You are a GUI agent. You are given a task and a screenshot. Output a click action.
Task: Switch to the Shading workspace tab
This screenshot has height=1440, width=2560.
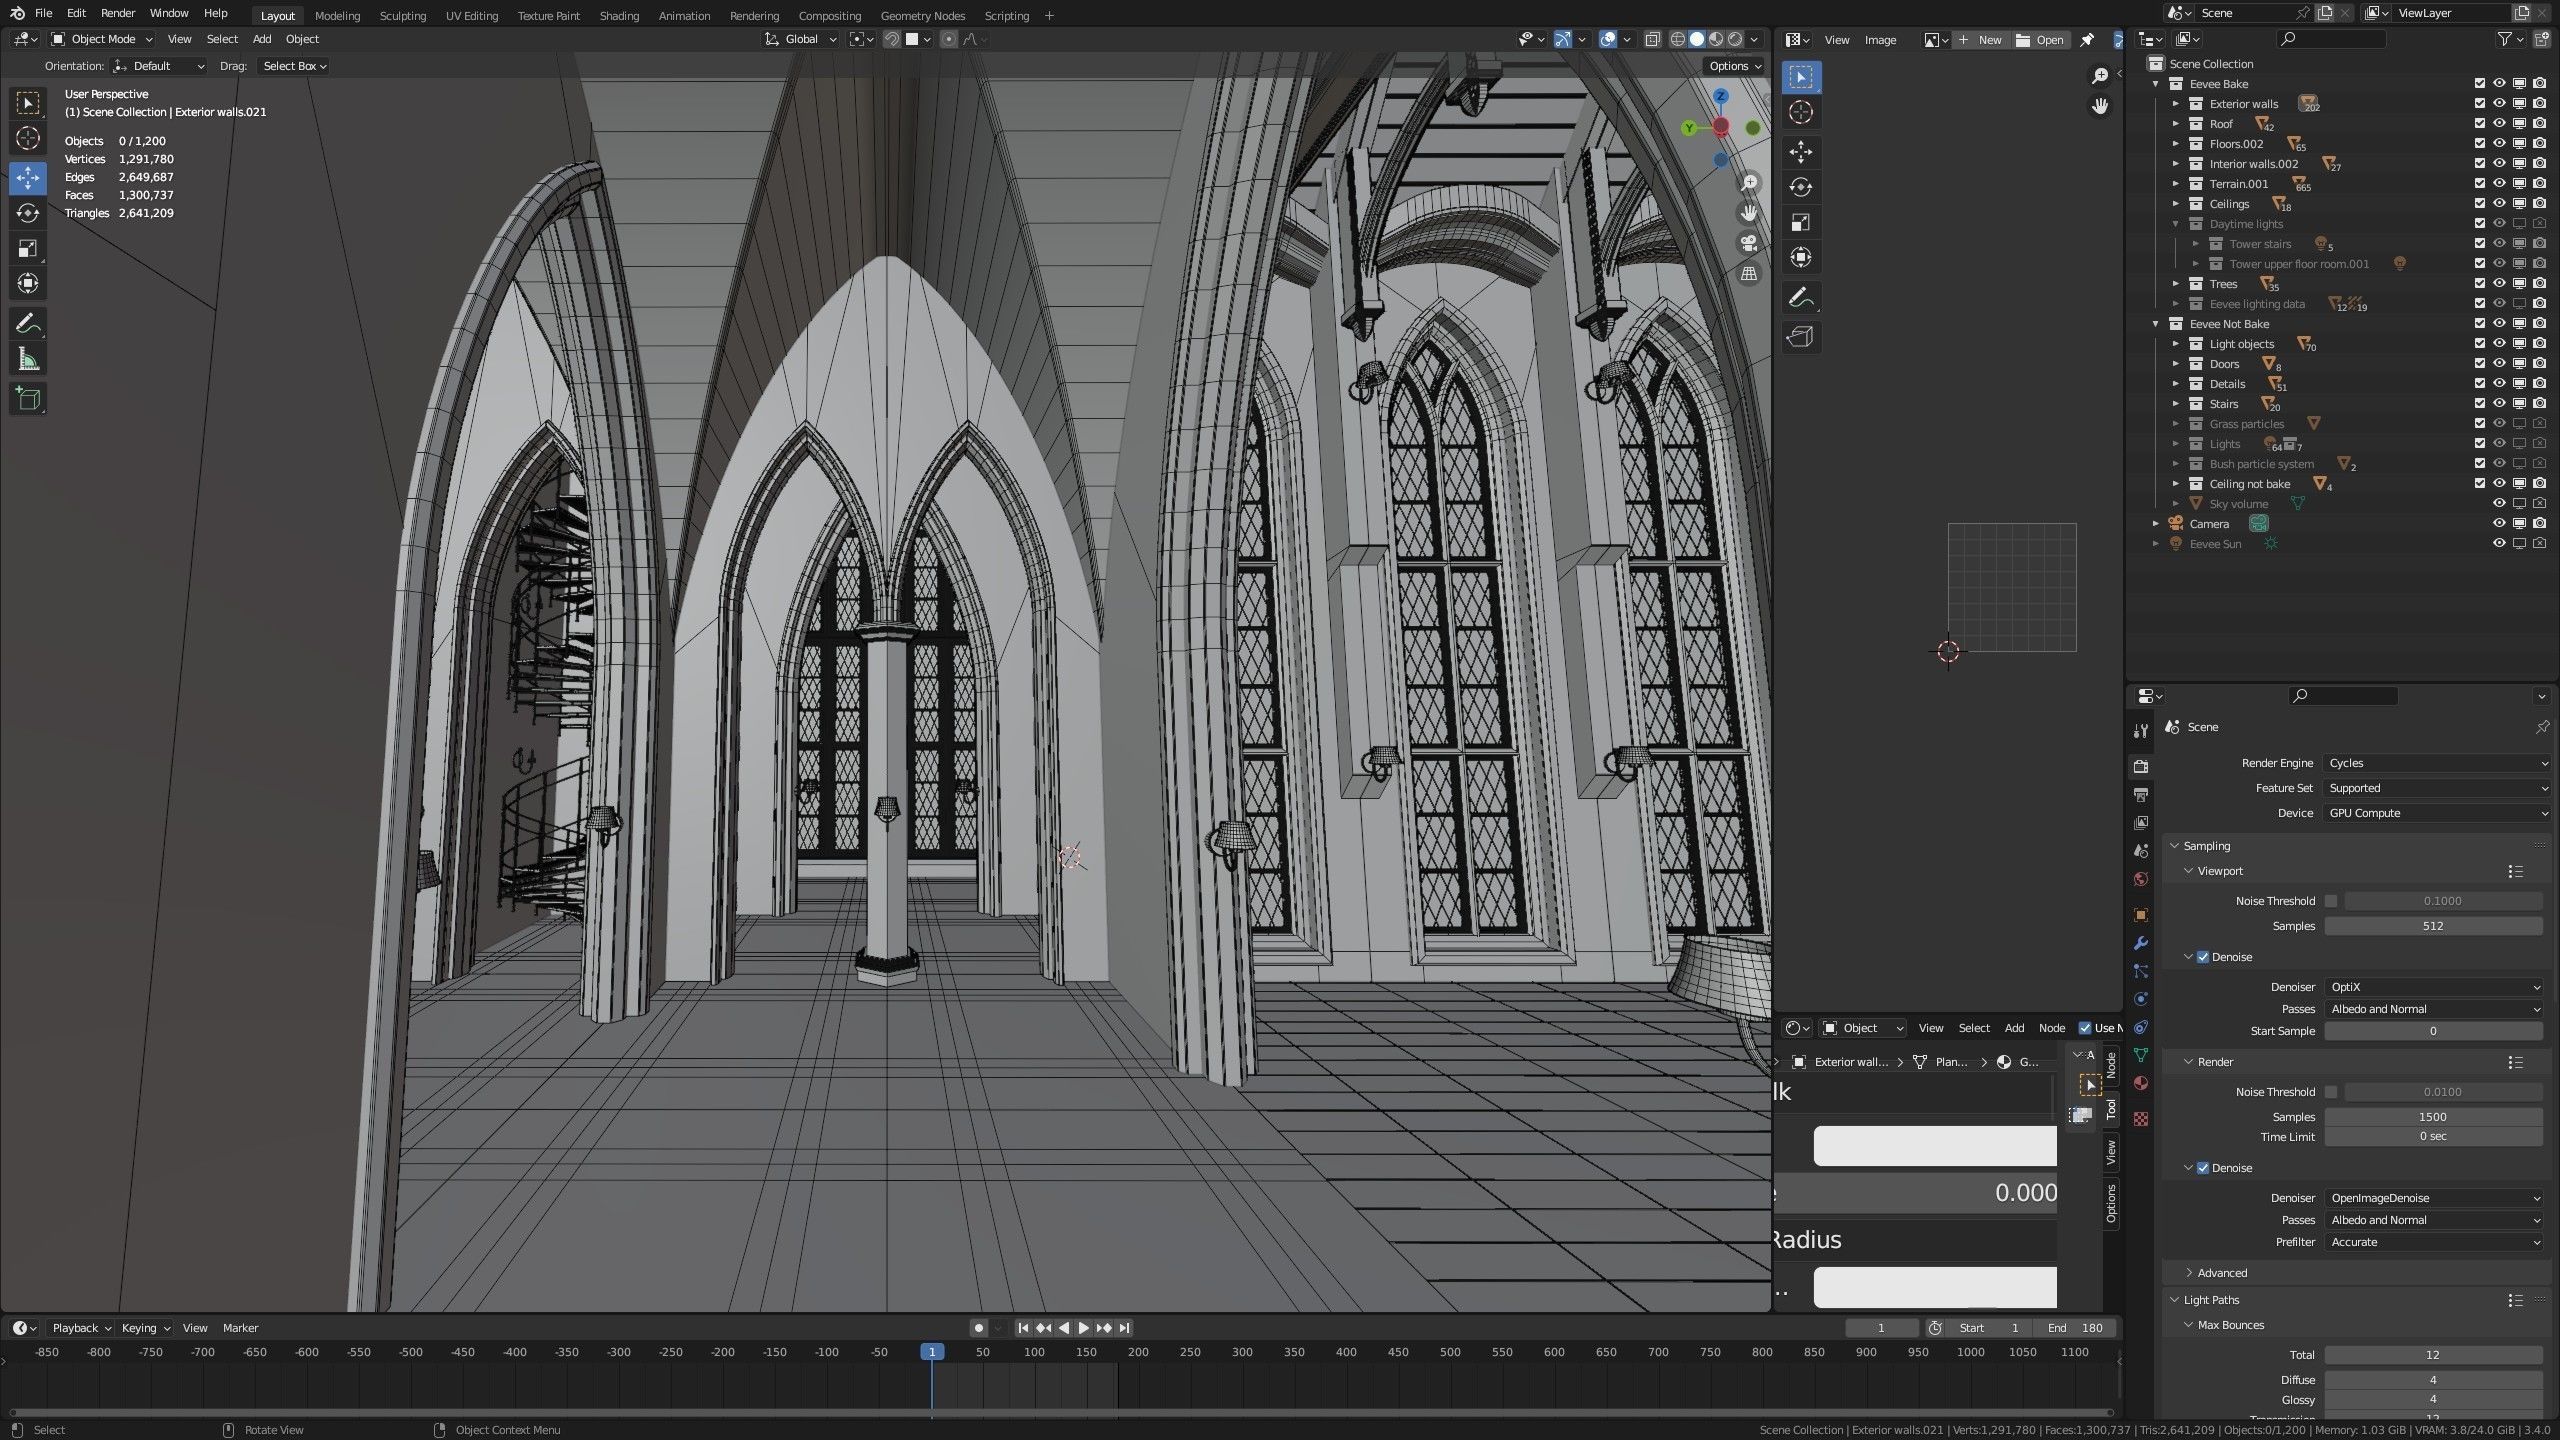618,15
